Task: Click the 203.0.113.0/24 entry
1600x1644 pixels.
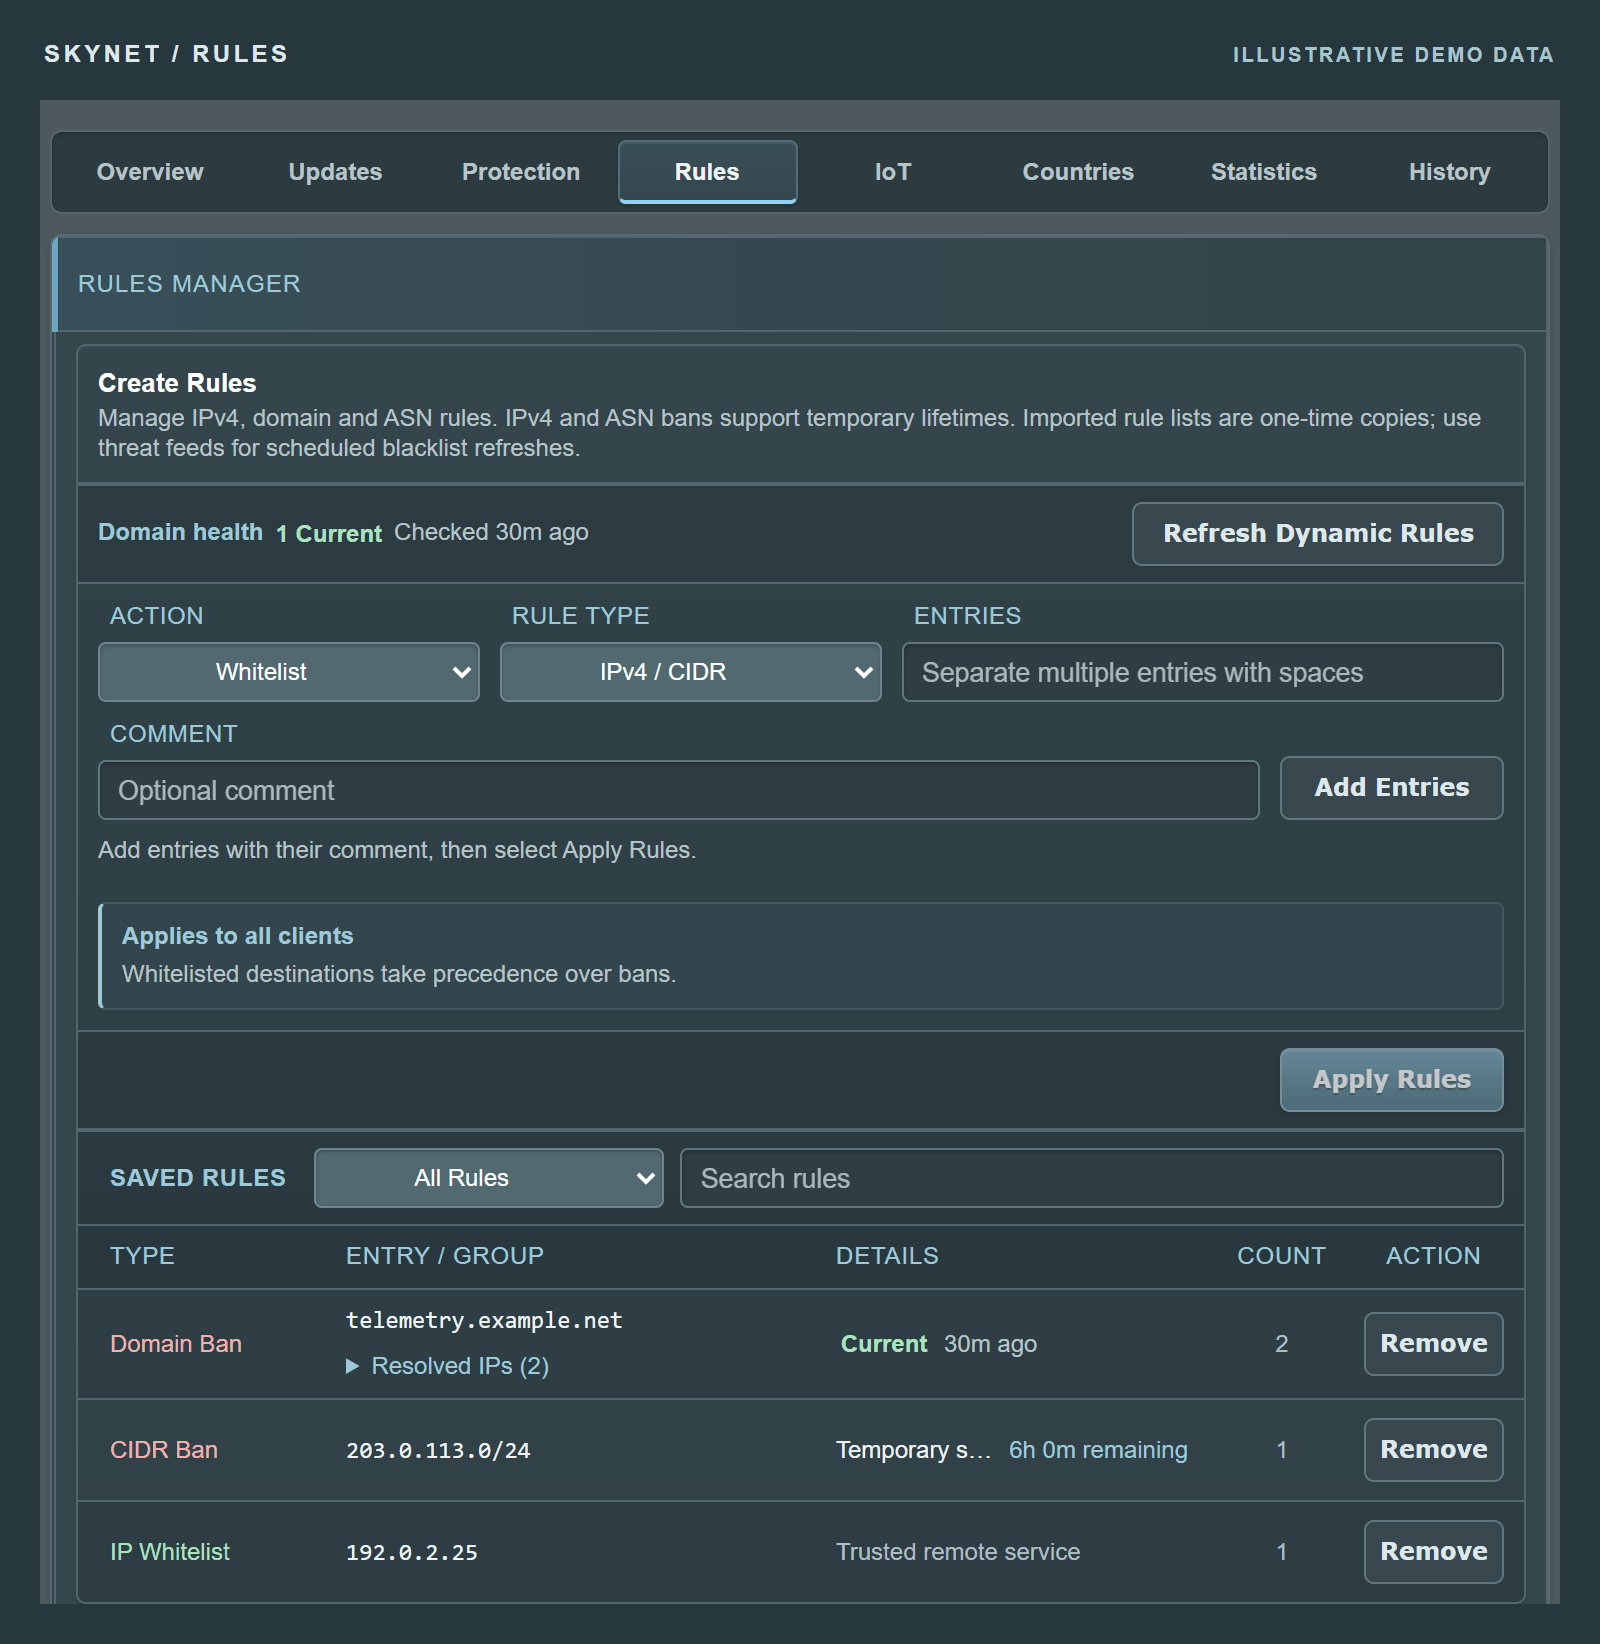Action: pyautogui.click(x=438, y=1451)
